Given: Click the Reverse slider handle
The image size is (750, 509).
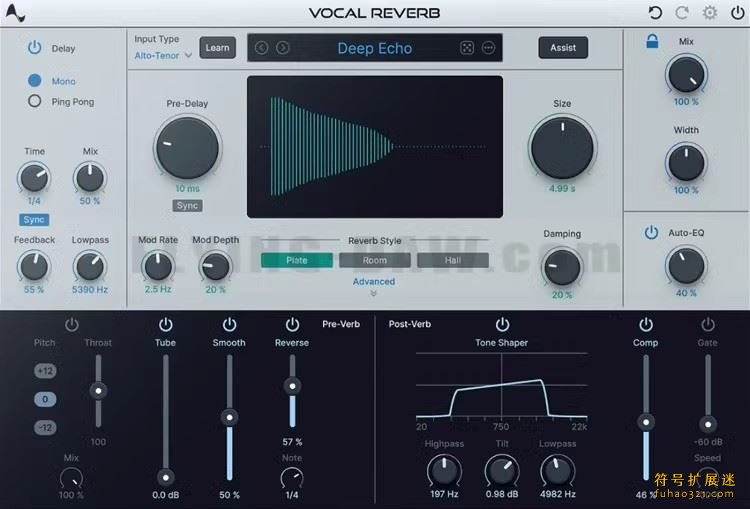Looking at the screenshot, I should pyautogui.click(x=292, y=386).
